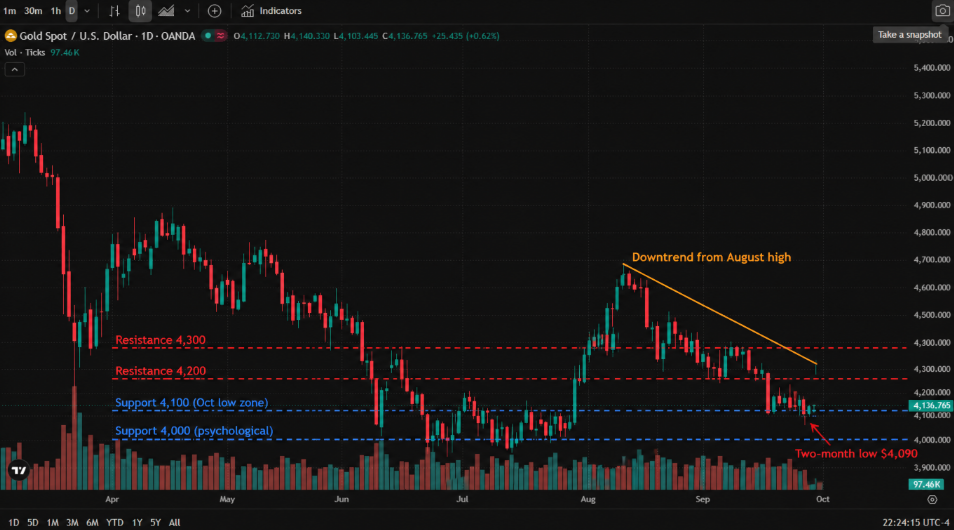Viewport: 954px width, 530px height.
Task: Click the red wave data mode icon
Action: pos(220,36)
